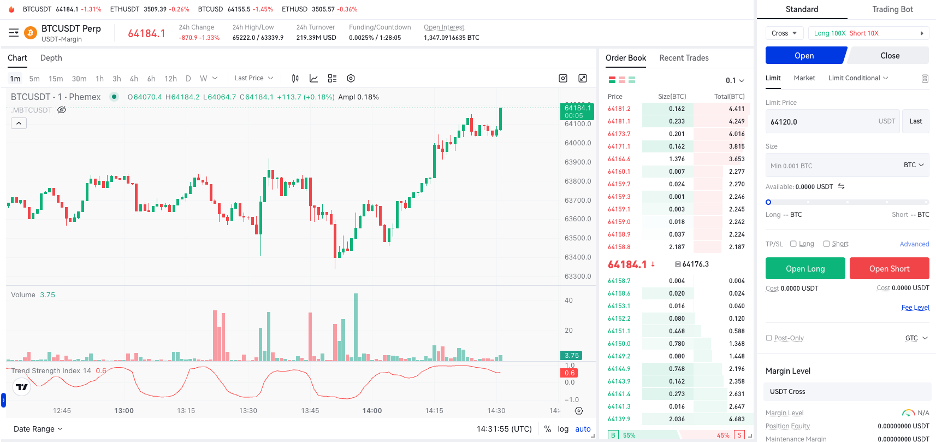The image size is (936, 442).
Task: Open the Cross margin mode dropdown
Action: pos(781,33)
